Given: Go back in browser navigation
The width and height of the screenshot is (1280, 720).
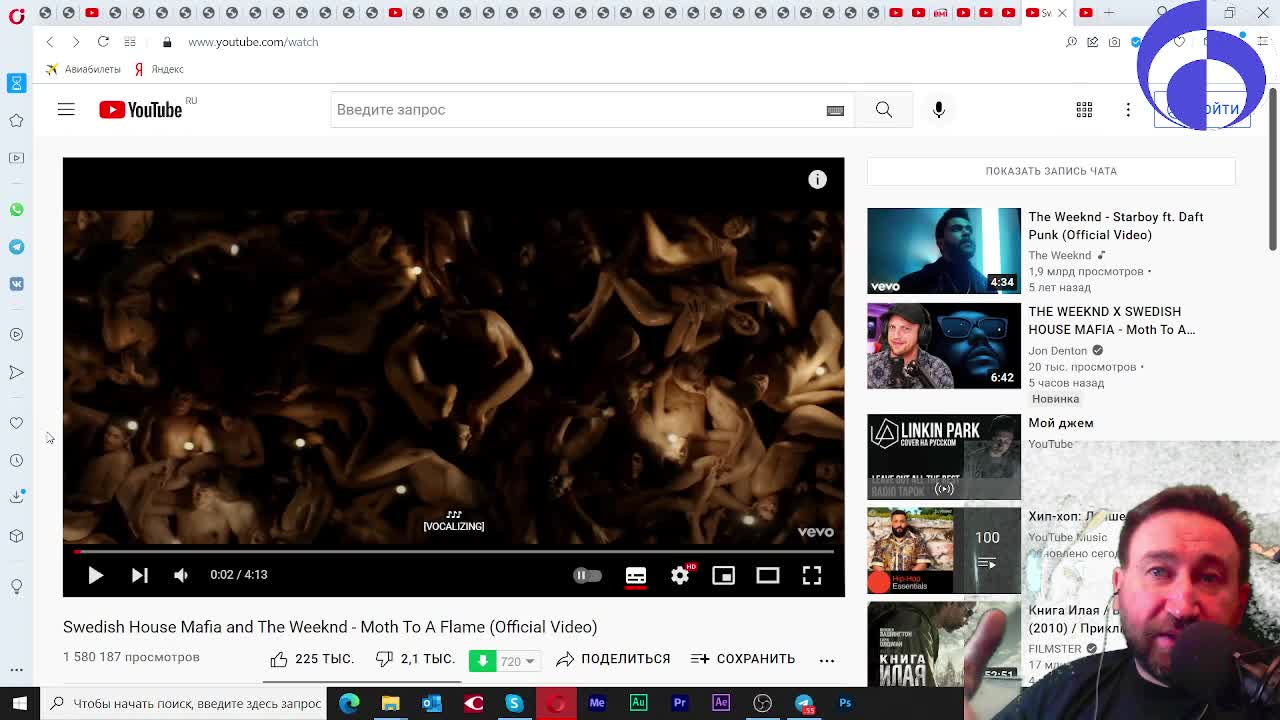Looking at the screenshot, I should point(50,42).
